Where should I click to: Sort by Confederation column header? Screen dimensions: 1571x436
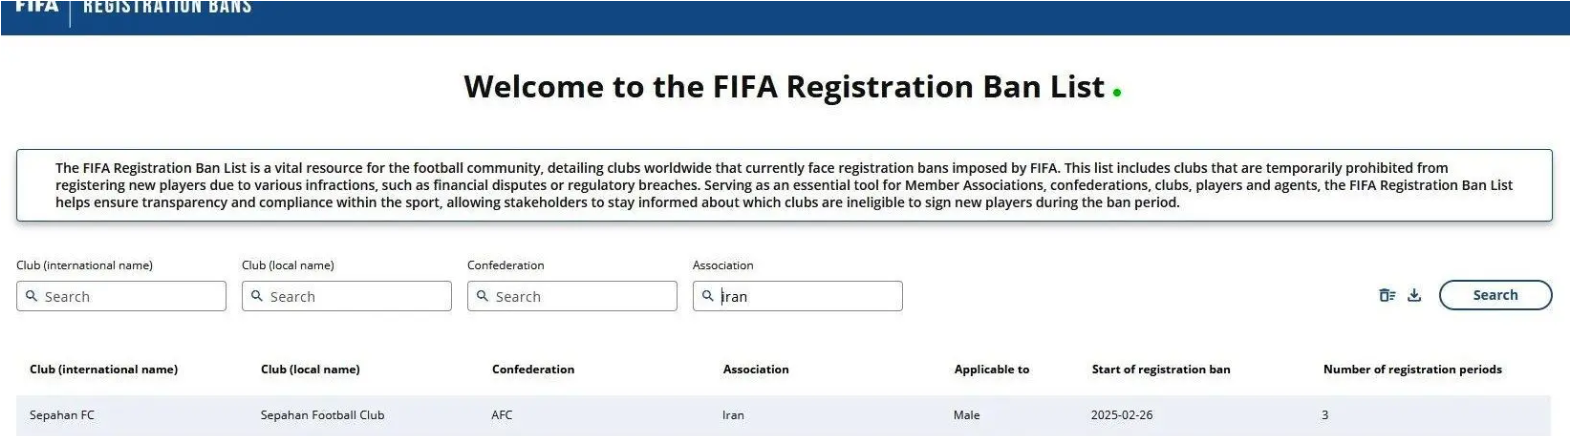[x=533, y=369]
